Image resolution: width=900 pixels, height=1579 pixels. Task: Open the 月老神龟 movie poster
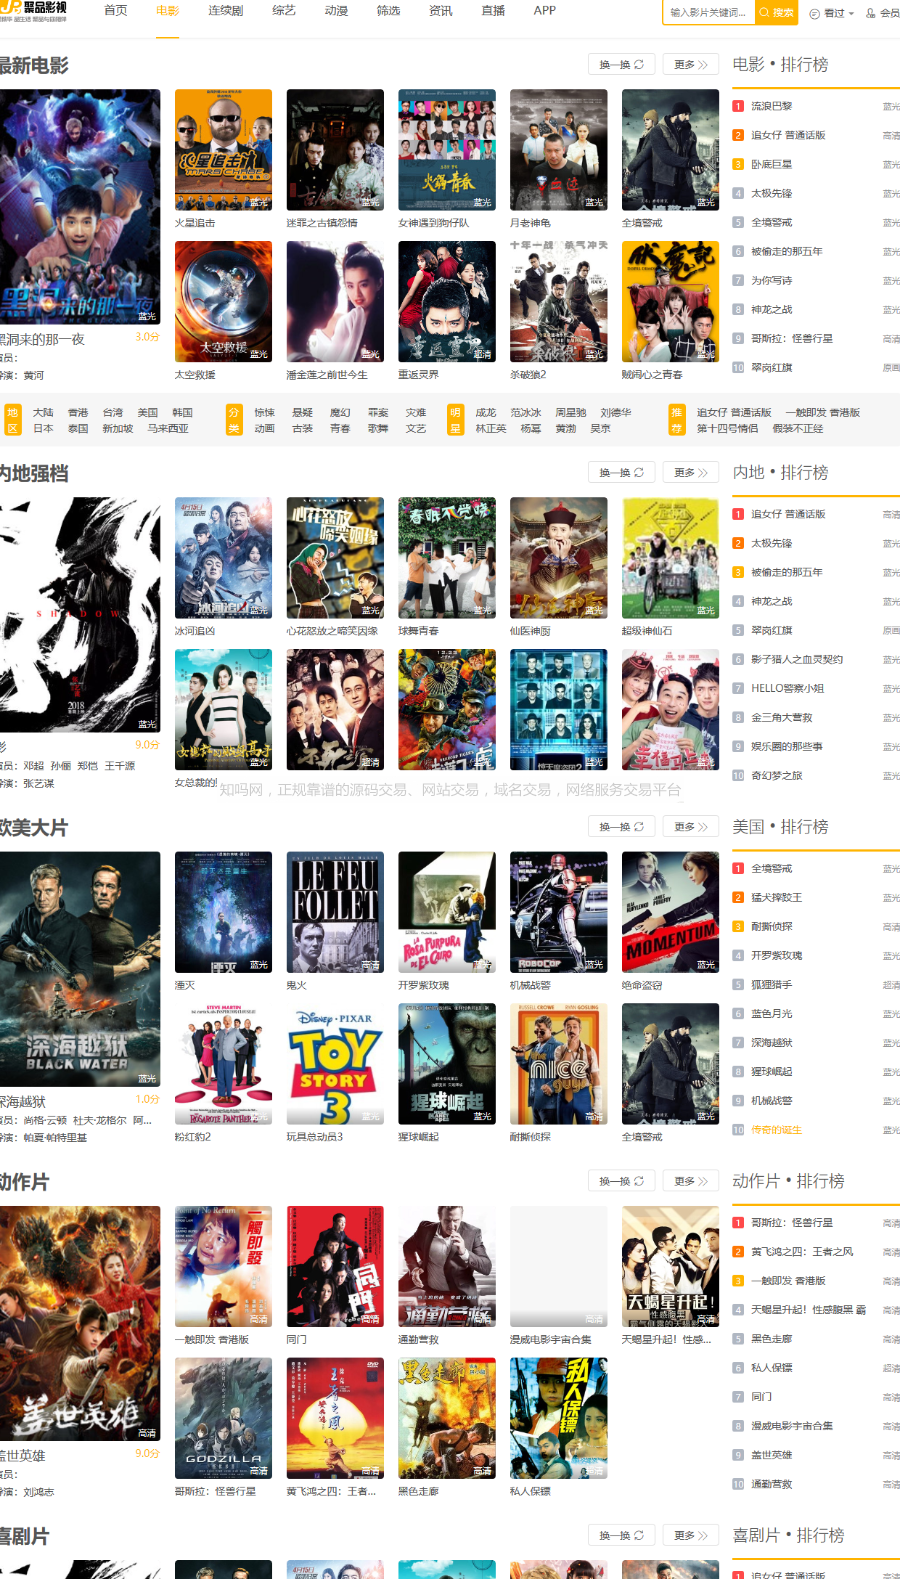click(x=558, y=150)
